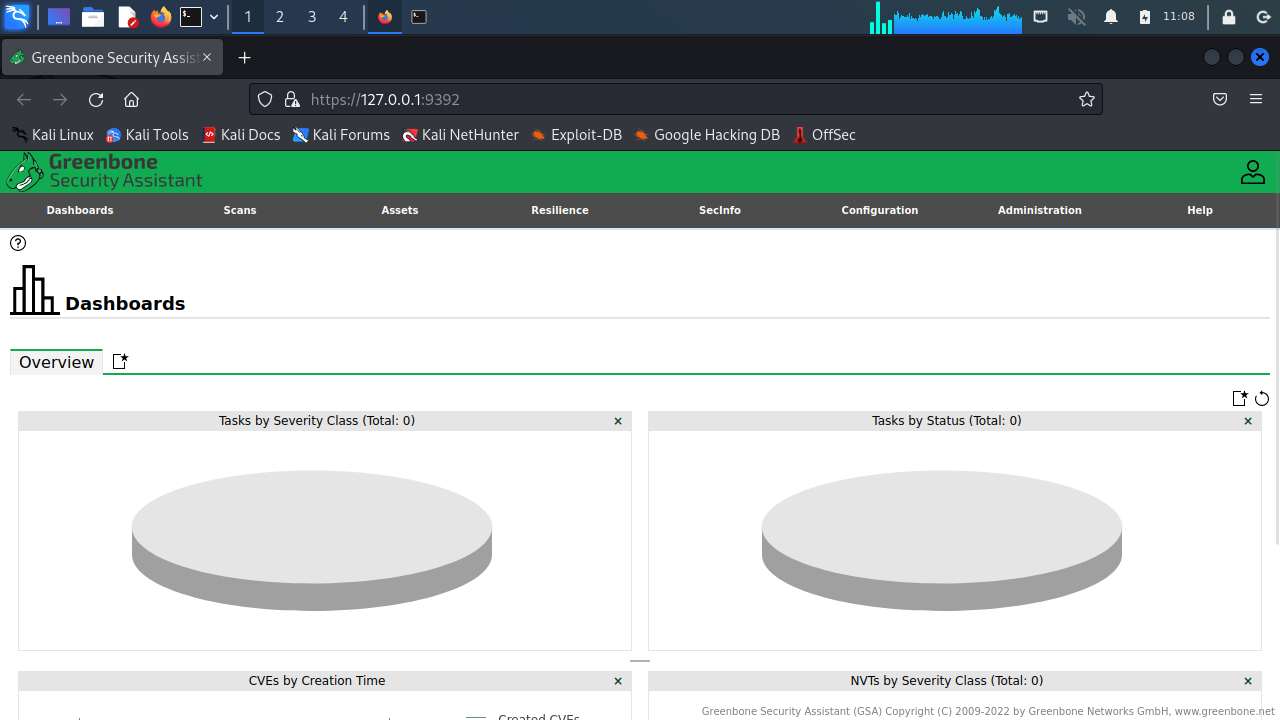
Task: Switch to workspace 3
Action: tap(312, 17)
